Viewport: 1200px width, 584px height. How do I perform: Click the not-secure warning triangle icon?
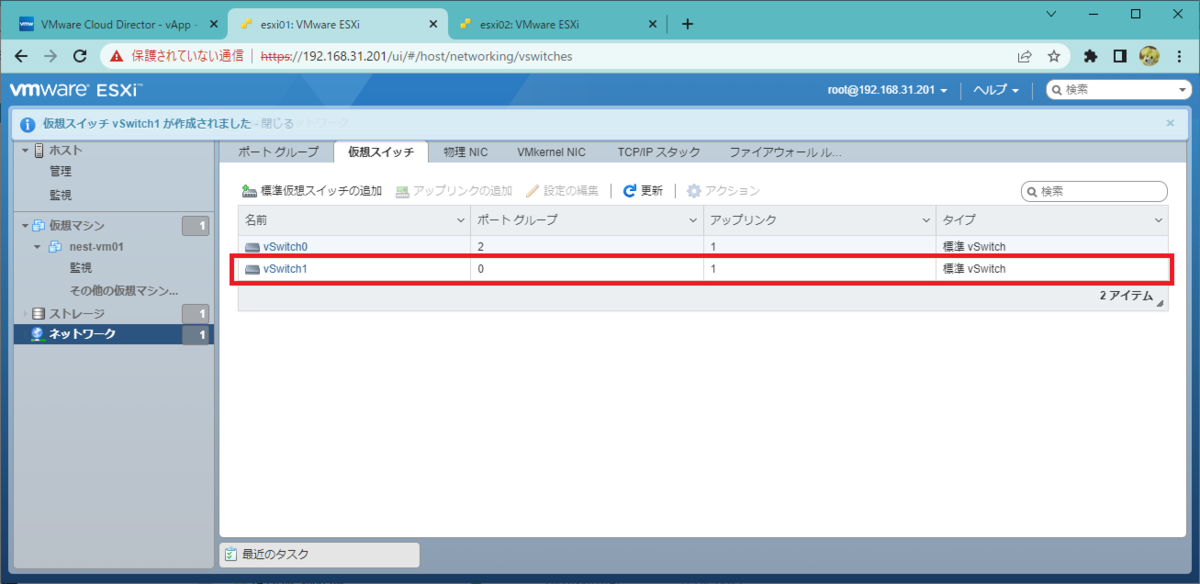coord(118,56)
